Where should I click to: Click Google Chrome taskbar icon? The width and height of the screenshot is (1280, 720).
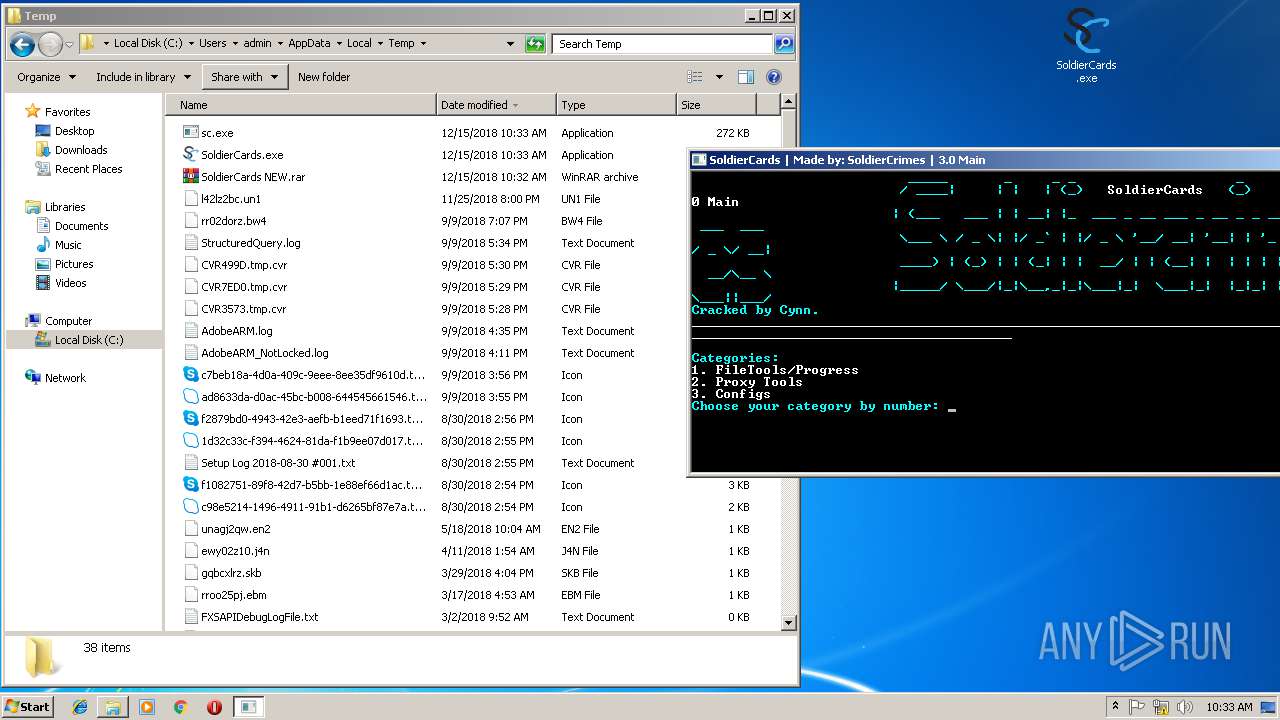(180, 707)
